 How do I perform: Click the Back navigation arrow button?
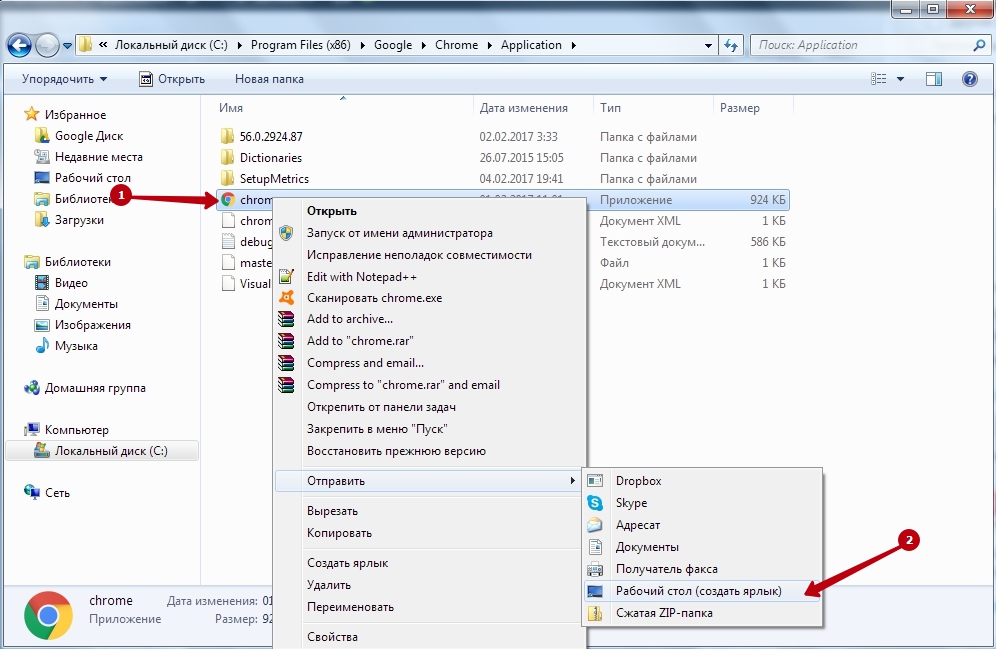point(19,45)
